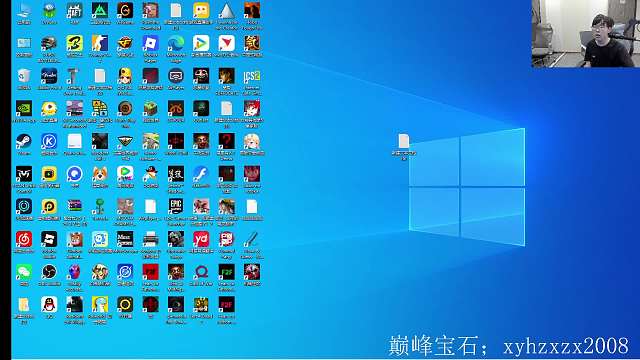
Task: Open the Spider-Man mask icon
Action: coord(74,272)
